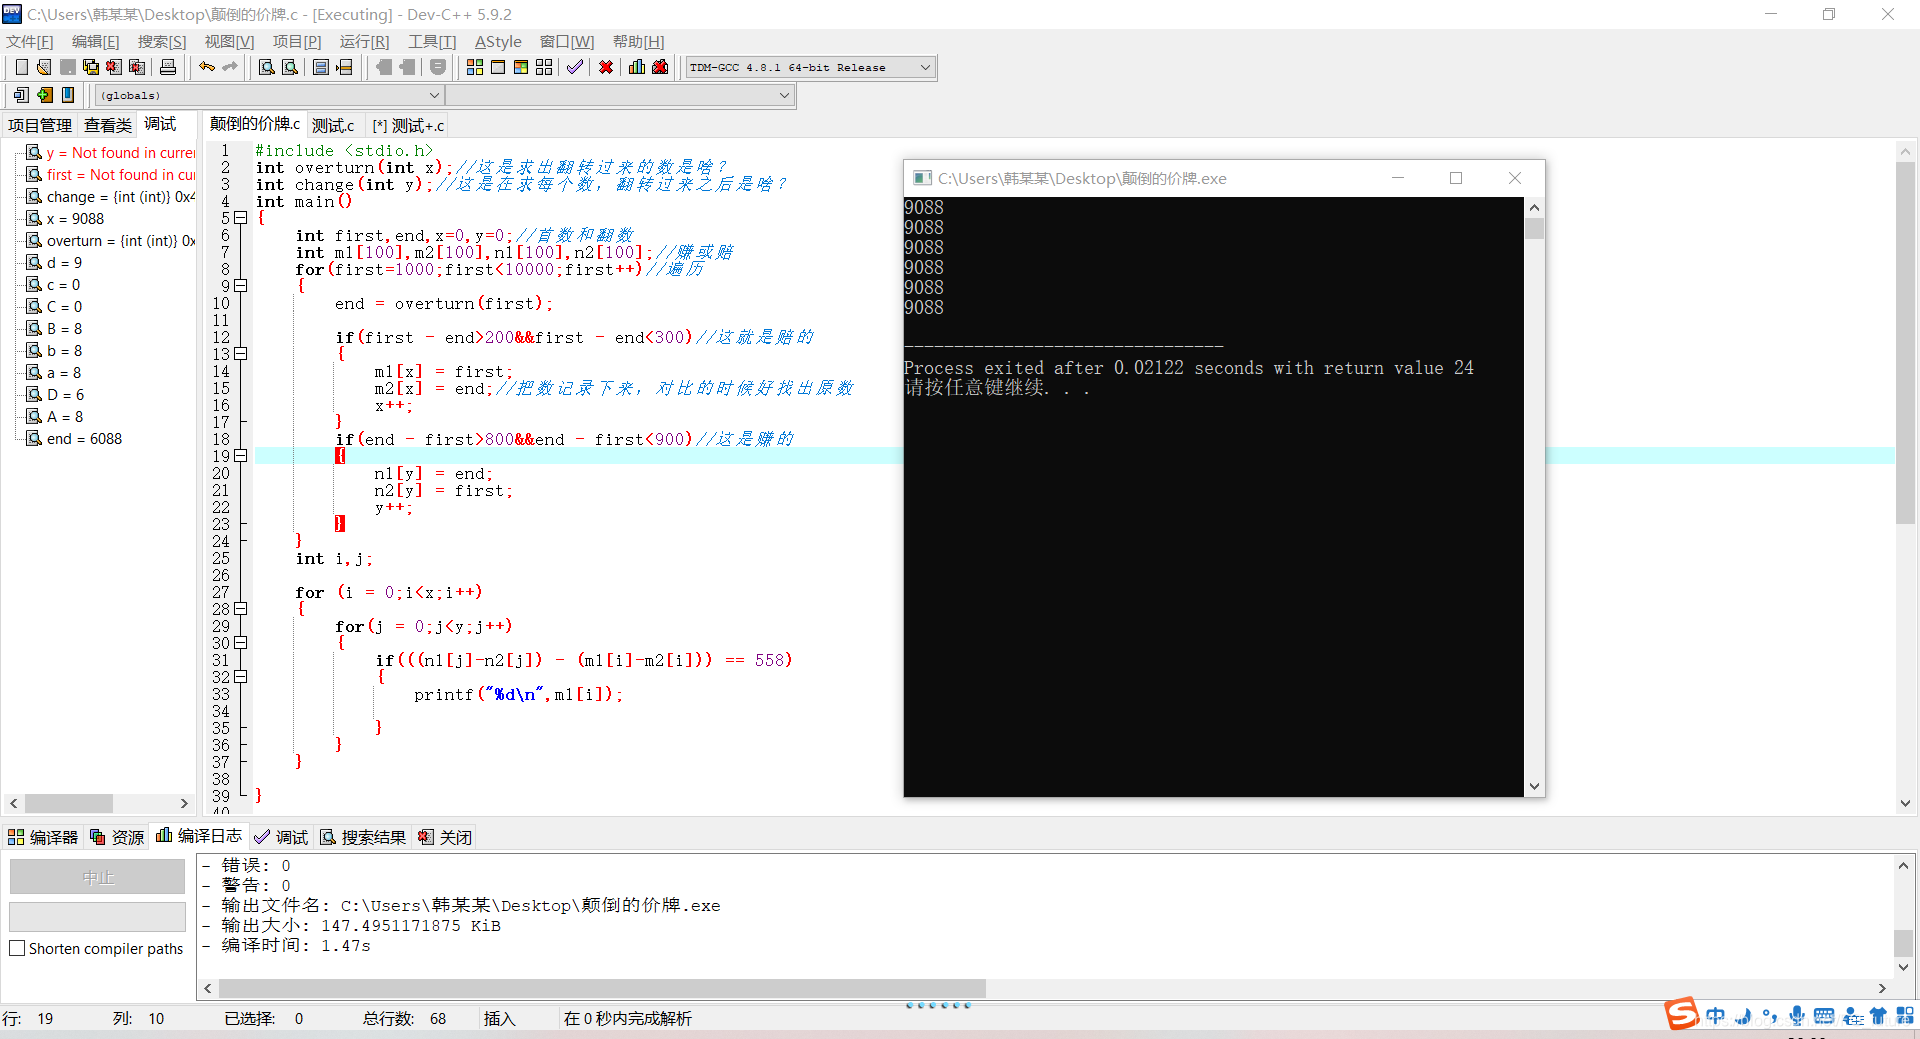1920x1039 pixels.
Task: Click debug panel horizontal scrollbar thumb
Action: 69,803
